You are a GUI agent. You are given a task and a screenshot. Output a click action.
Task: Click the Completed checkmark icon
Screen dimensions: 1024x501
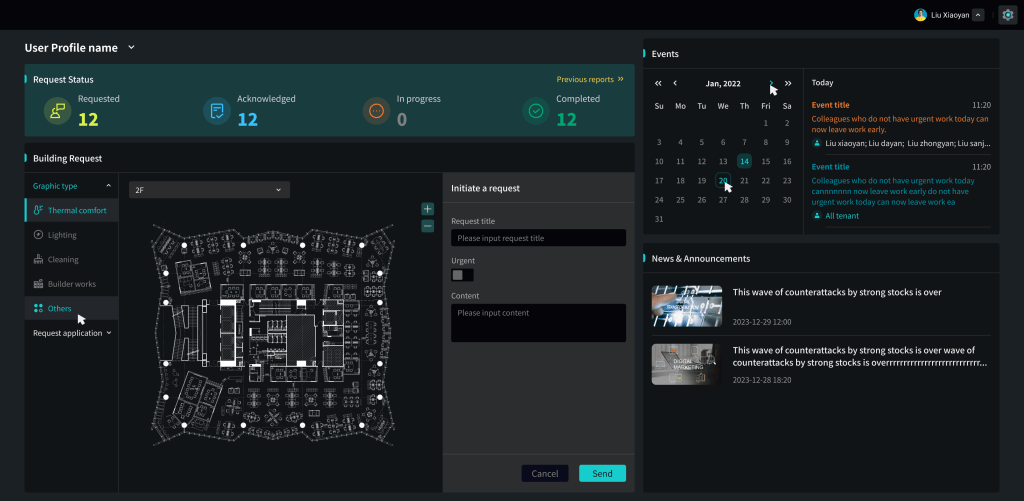[x=536, y=110]
